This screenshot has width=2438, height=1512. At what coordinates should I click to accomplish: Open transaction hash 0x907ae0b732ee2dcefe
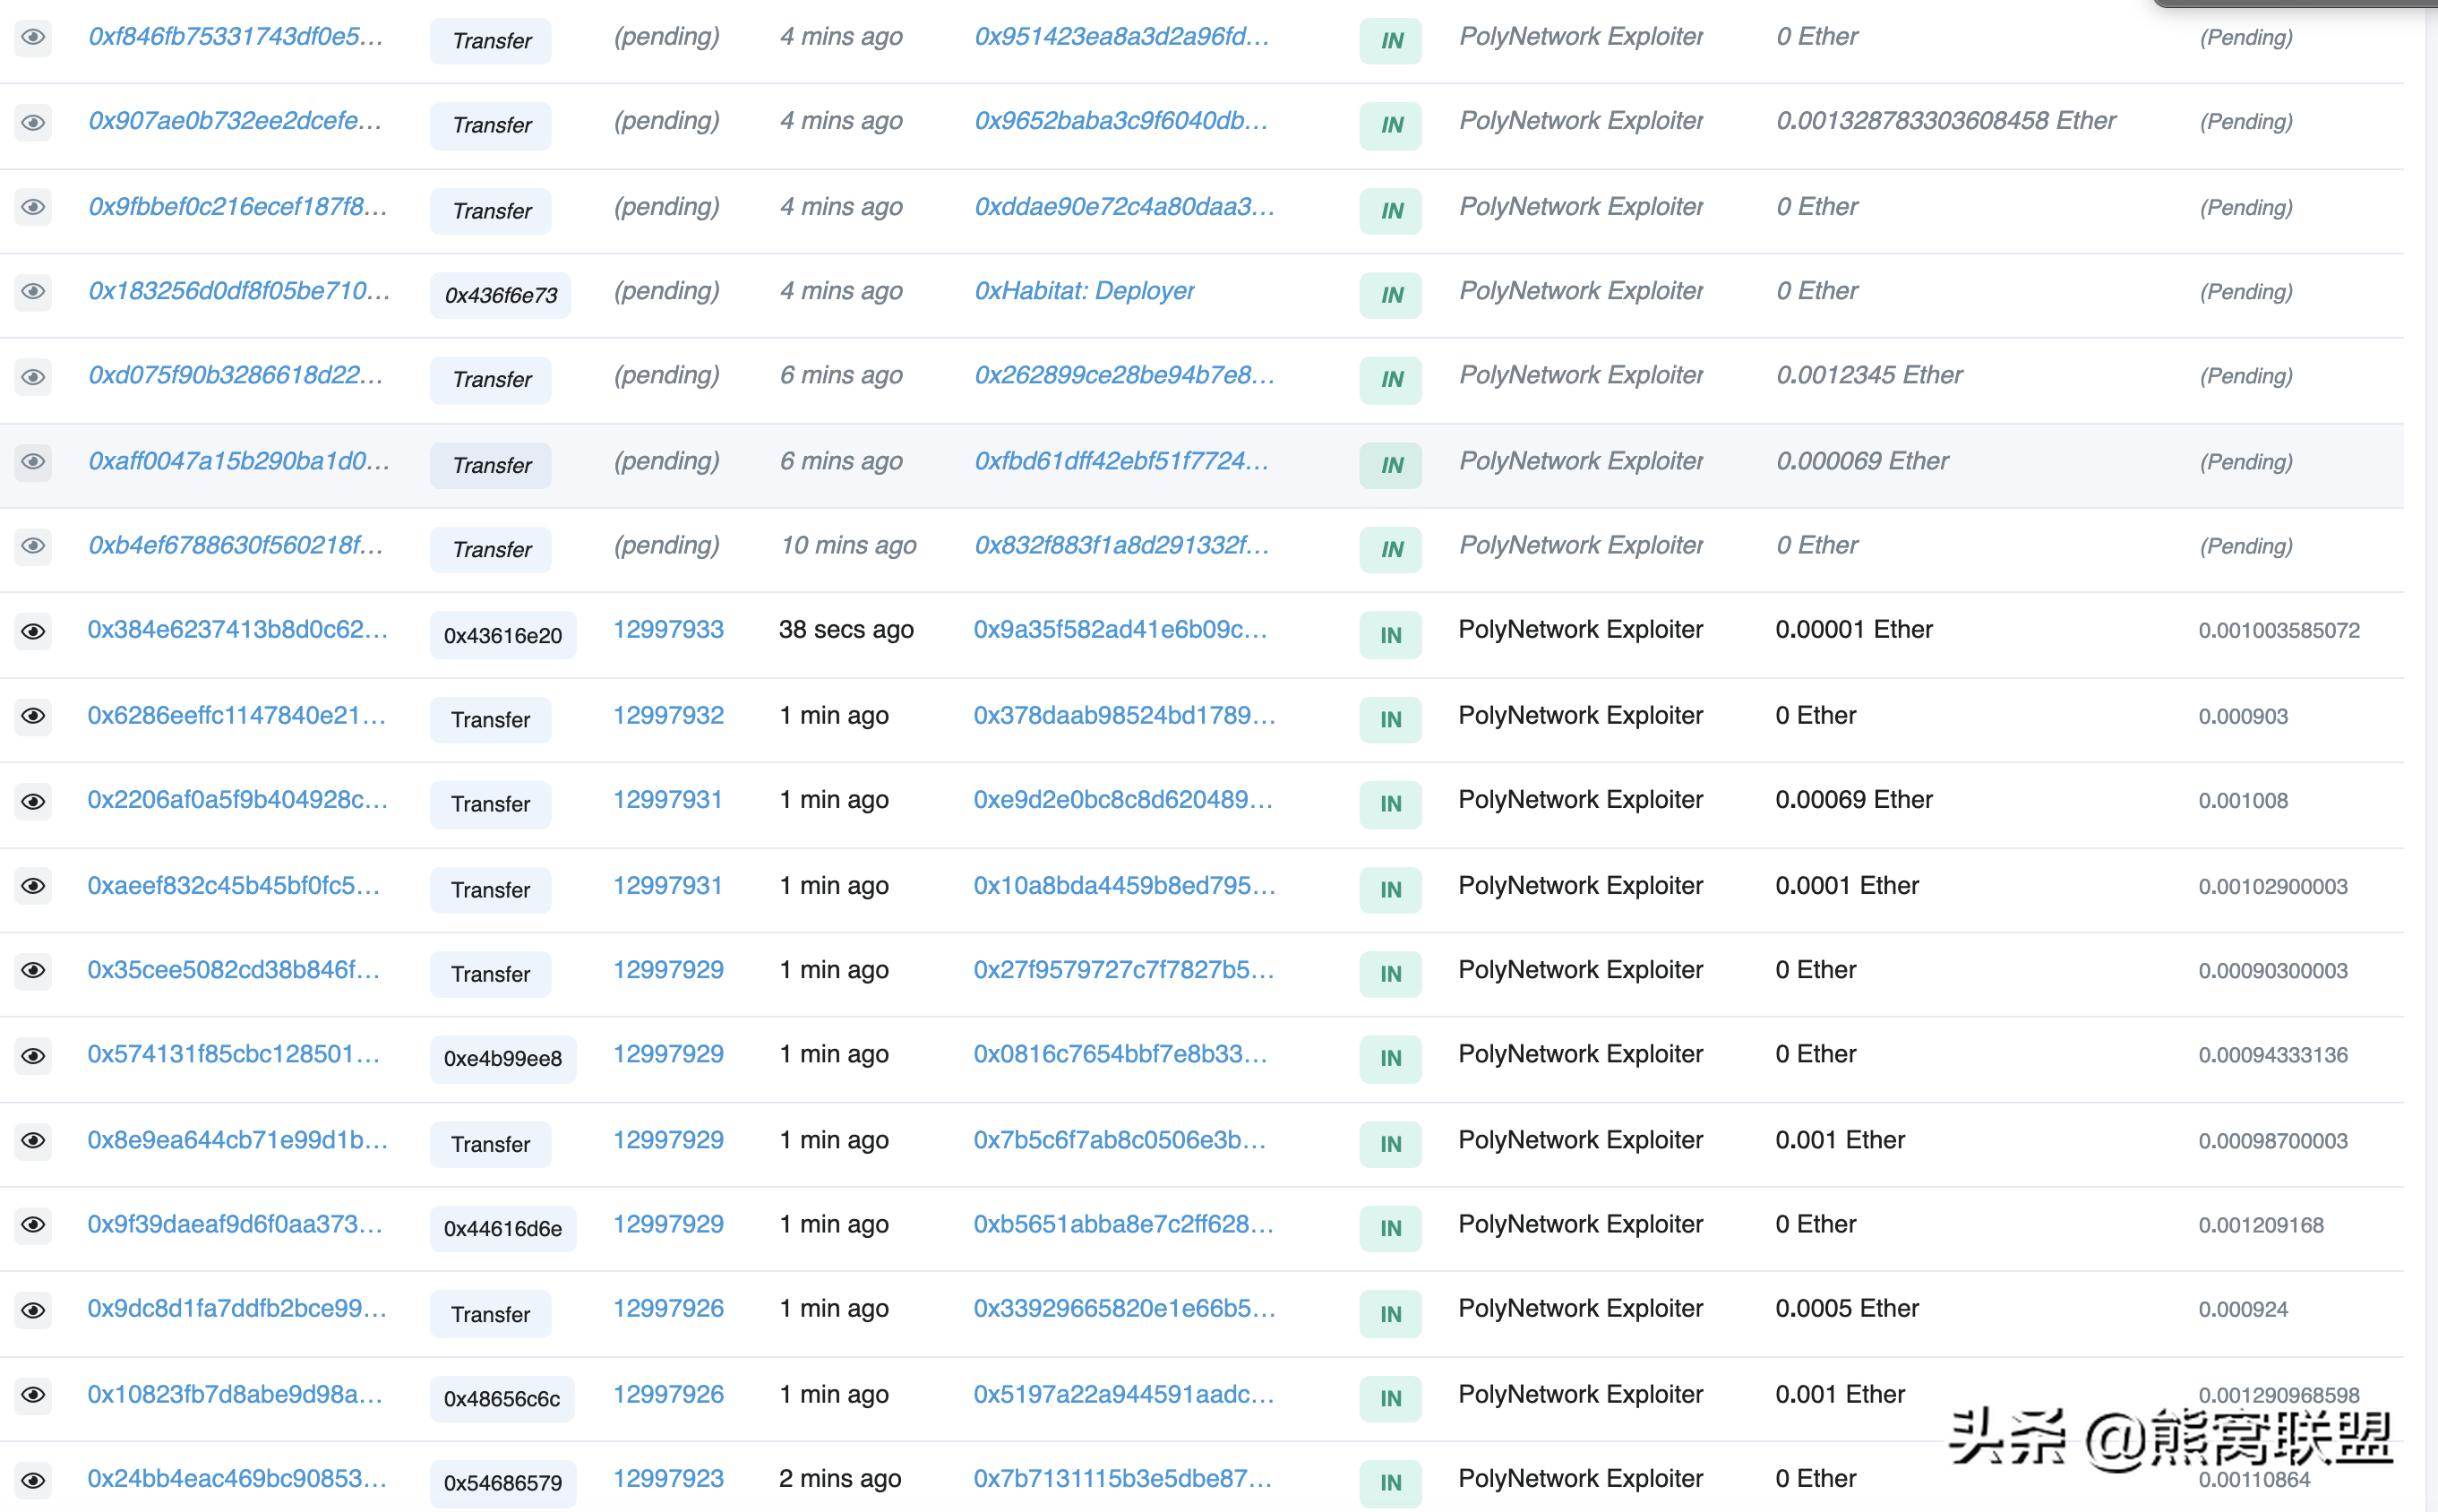pyautogui.click(x=236, y=121)
